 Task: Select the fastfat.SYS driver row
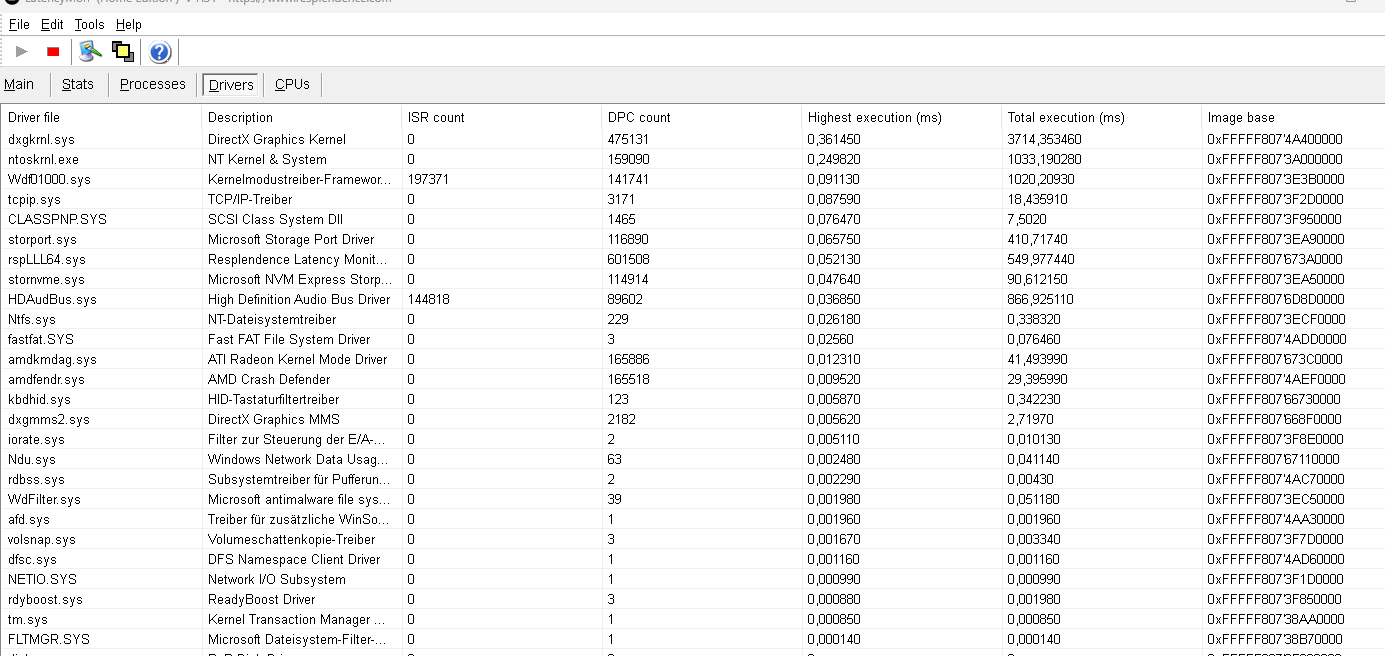click(693, 339)
